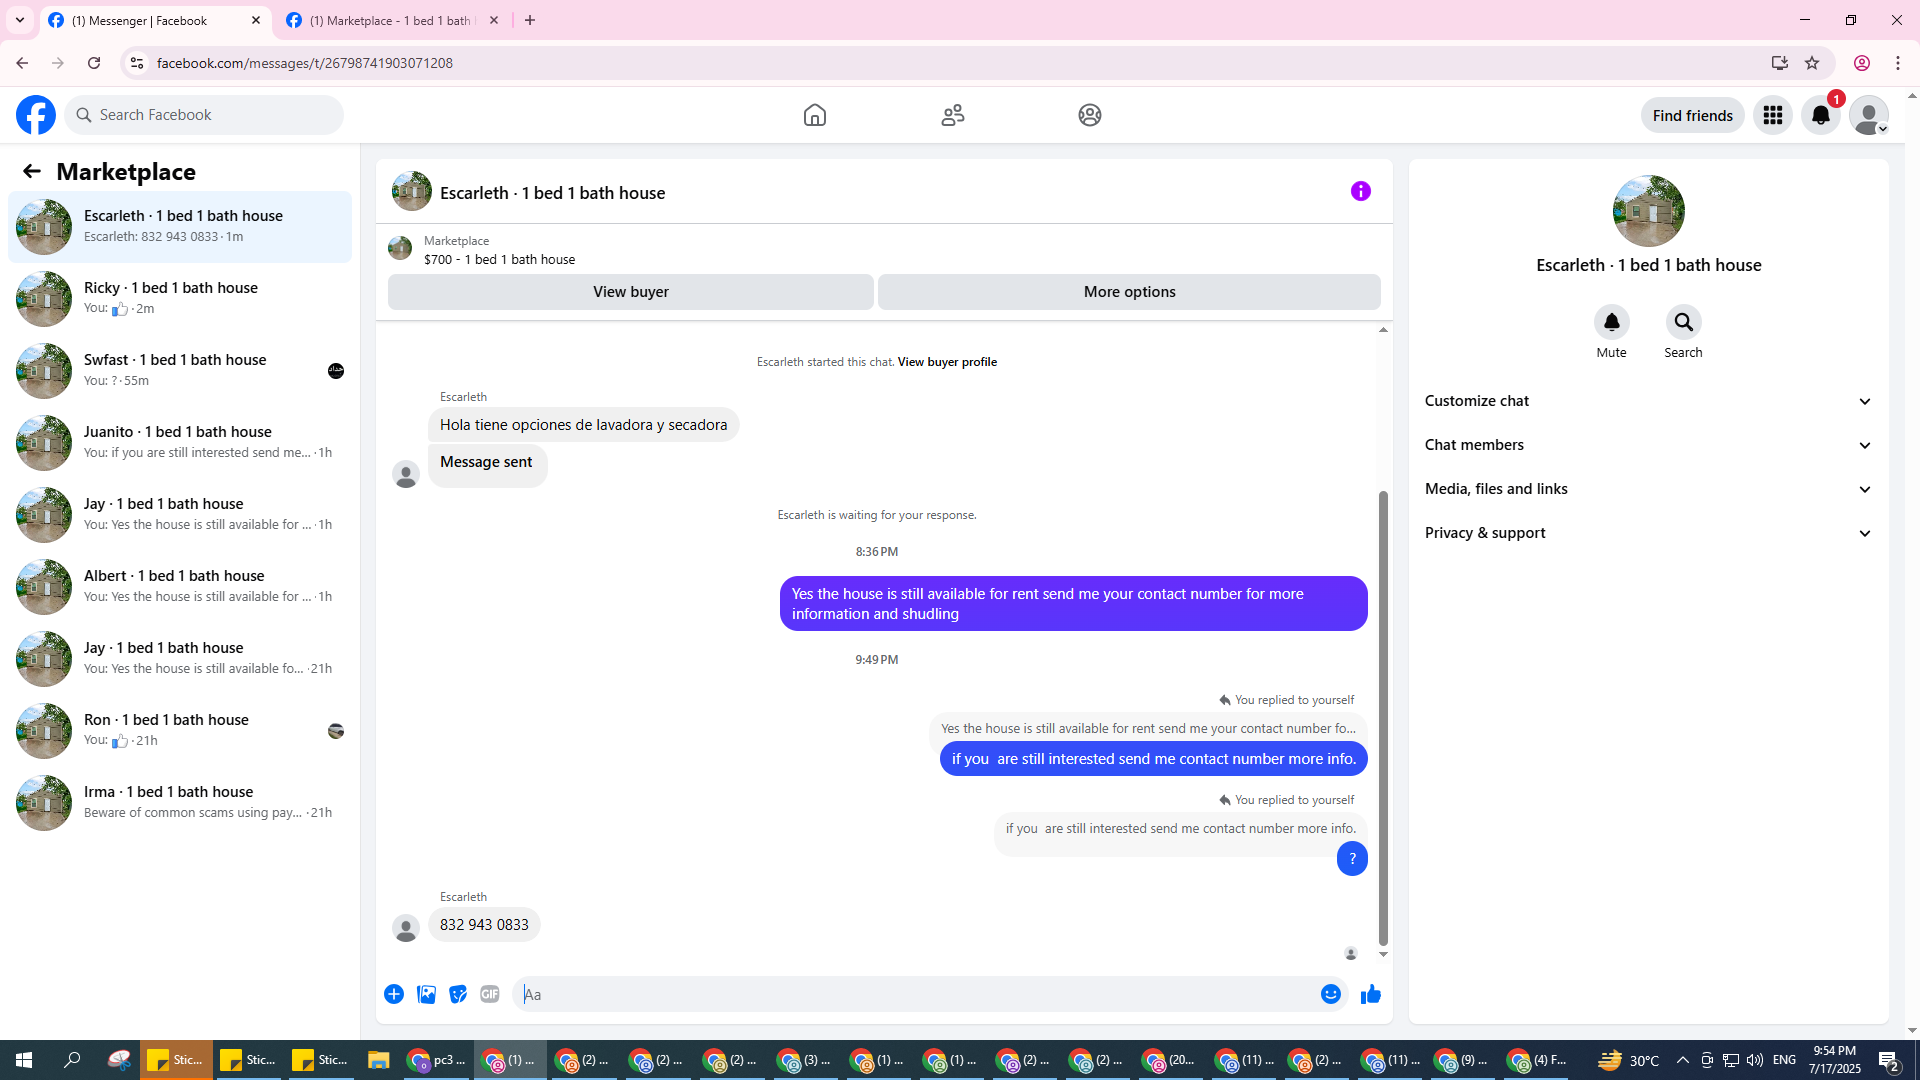Open File Explorer from the taskbar
This screenshot has height=1080, width=1920.
pos(378,1060)
